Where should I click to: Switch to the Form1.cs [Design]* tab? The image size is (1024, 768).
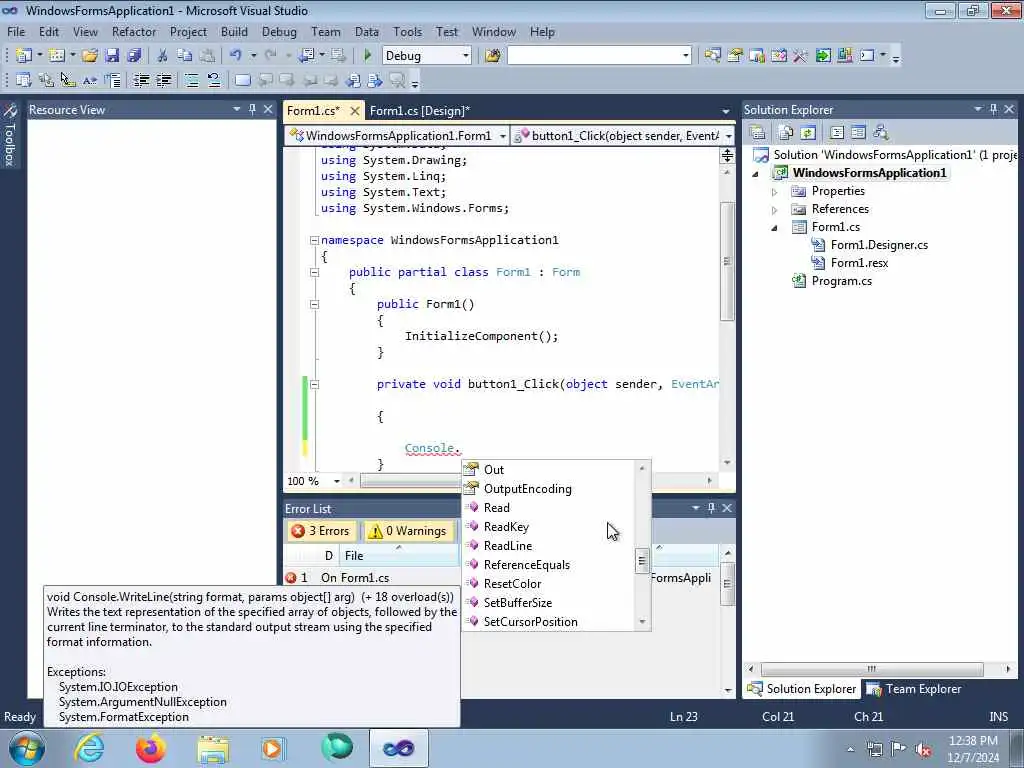pos(419,110)
